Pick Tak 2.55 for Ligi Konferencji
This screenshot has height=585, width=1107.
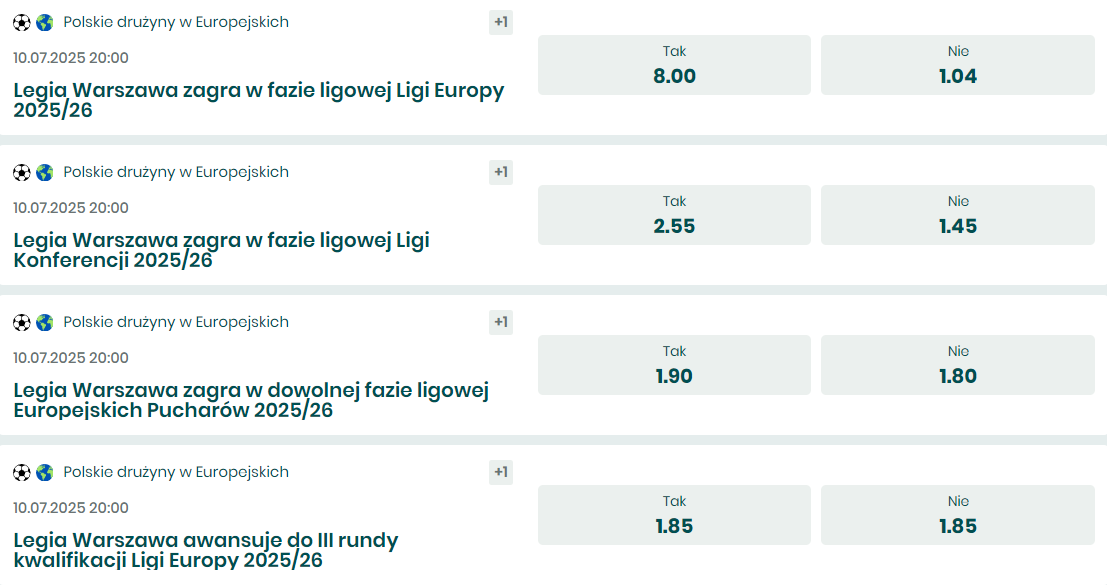[x=674, y=215]
